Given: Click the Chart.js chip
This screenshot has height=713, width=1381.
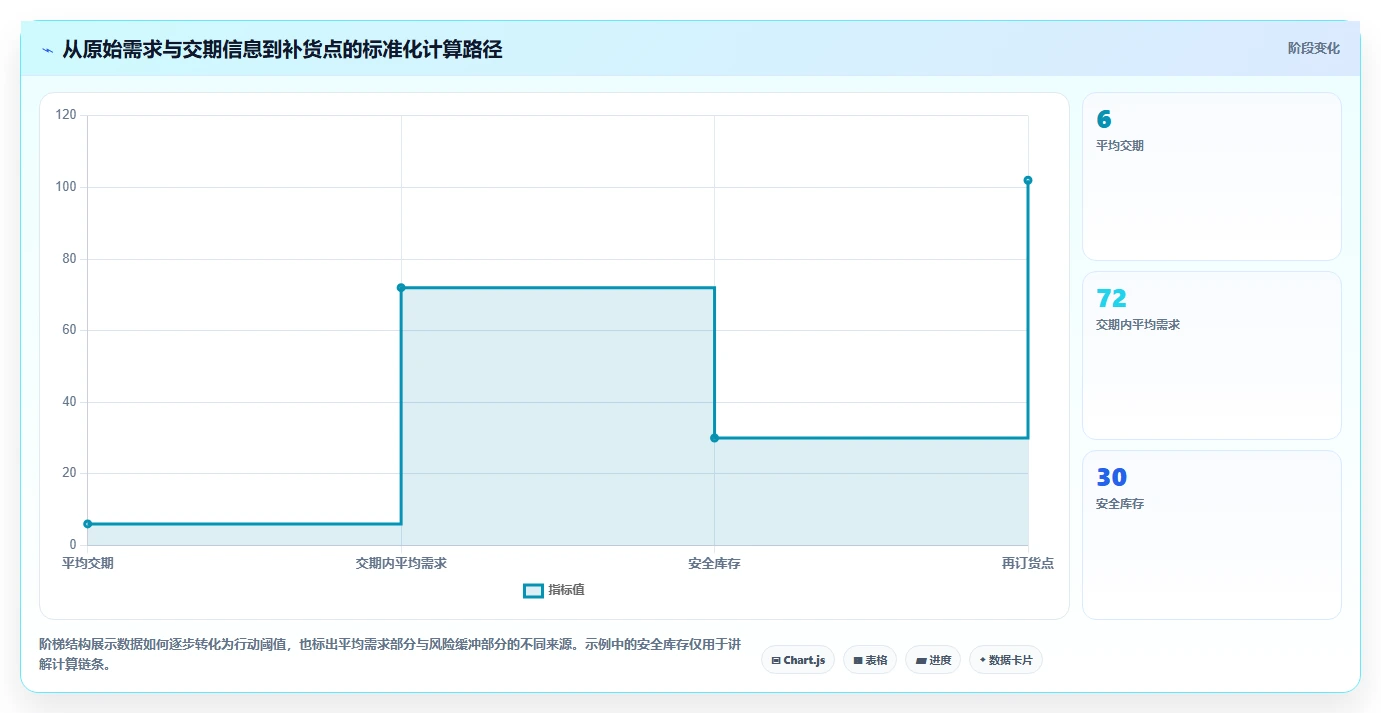Looking at the screenshot, I should [x=798, y=660].
